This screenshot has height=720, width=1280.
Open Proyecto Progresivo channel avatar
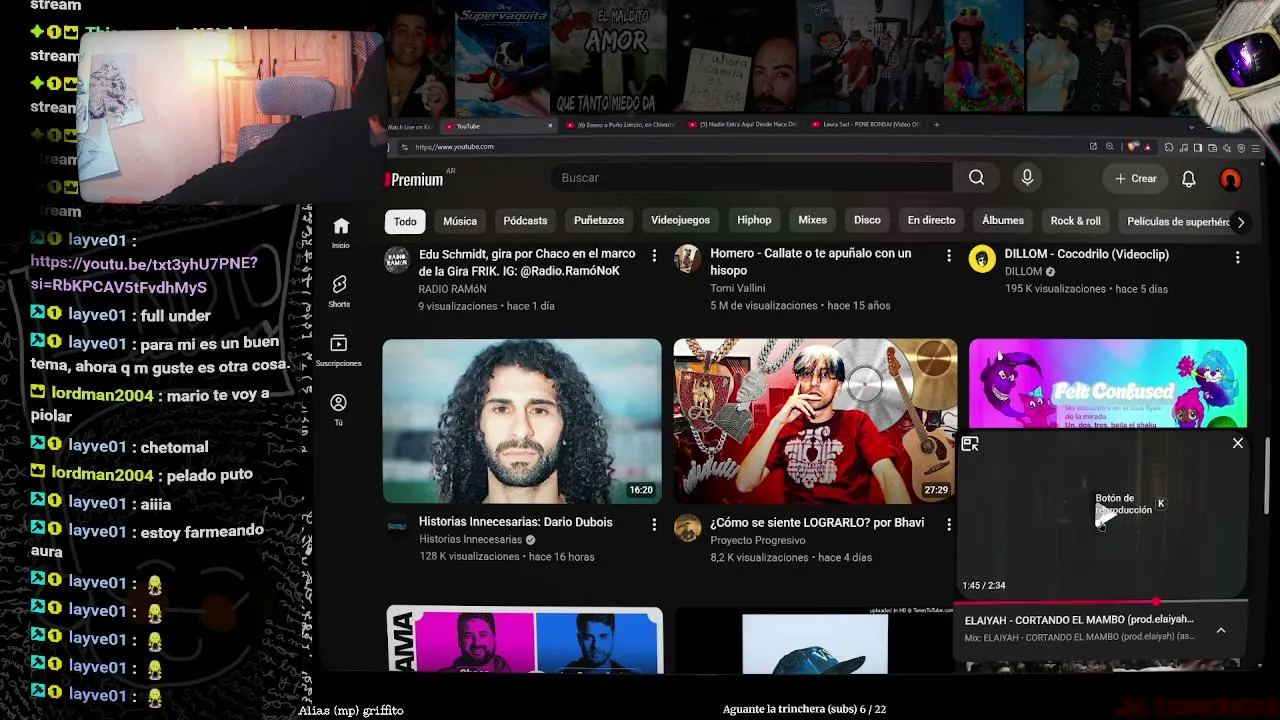click(x=688, y=527)
